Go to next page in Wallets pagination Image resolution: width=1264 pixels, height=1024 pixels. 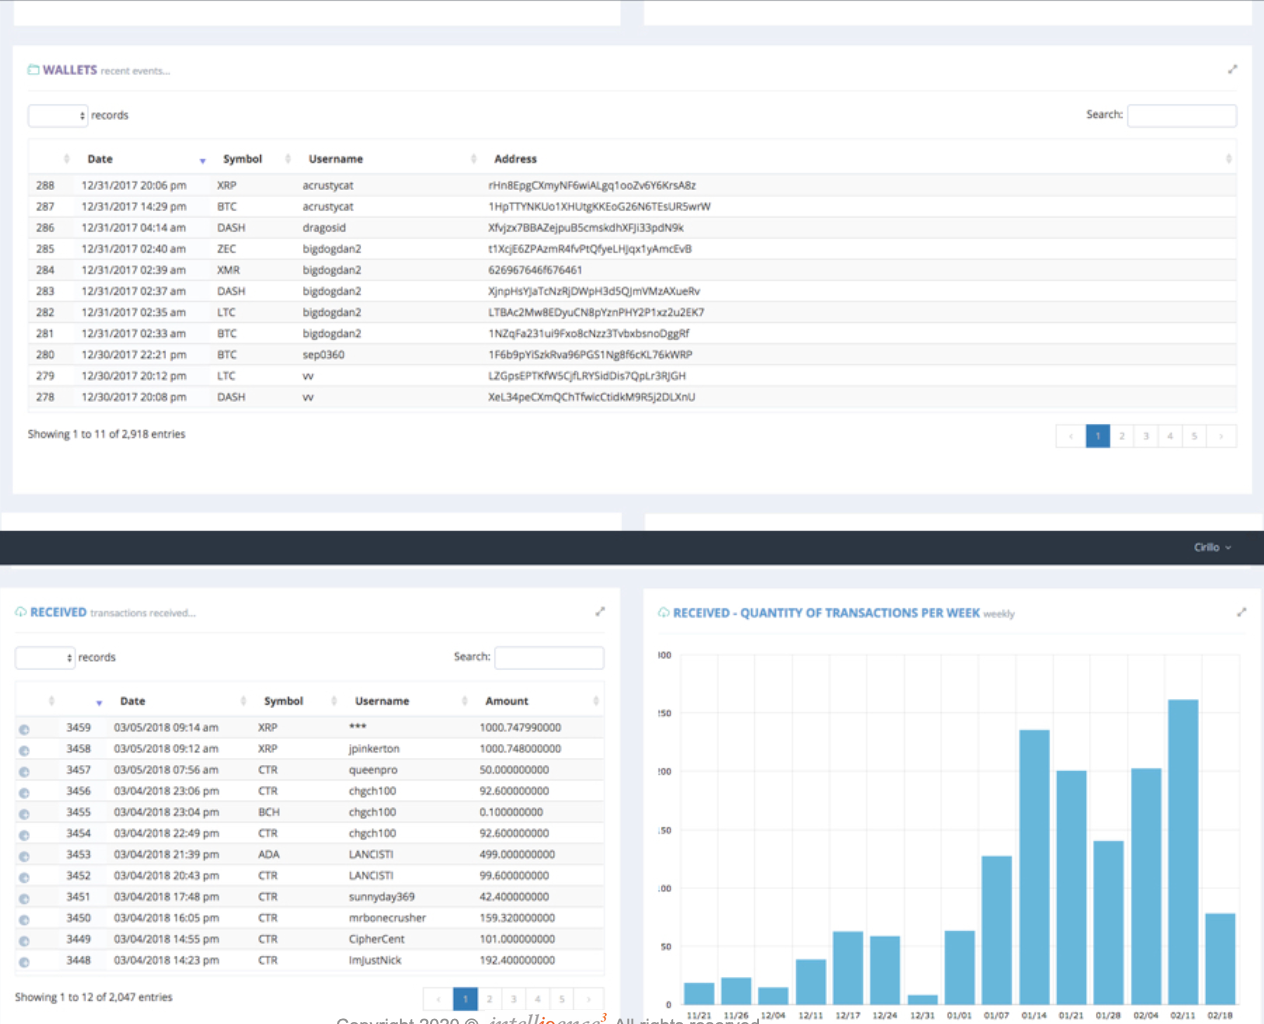(1220, 436)
